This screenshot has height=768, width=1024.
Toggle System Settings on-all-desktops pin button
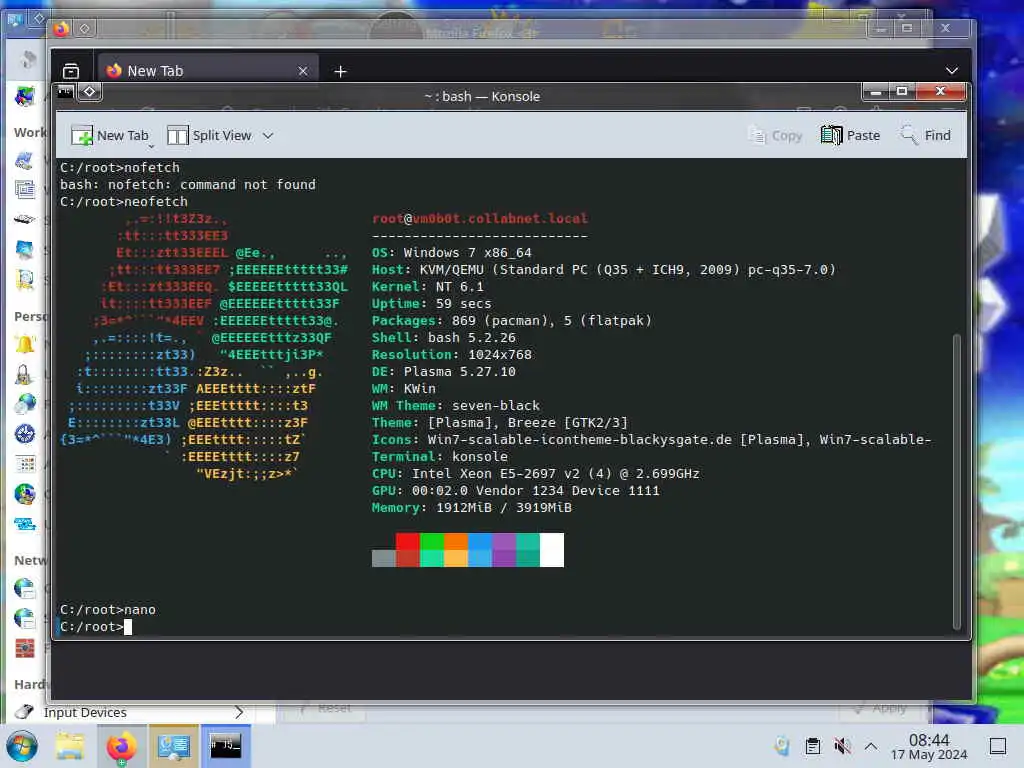(x=38, y=18)
